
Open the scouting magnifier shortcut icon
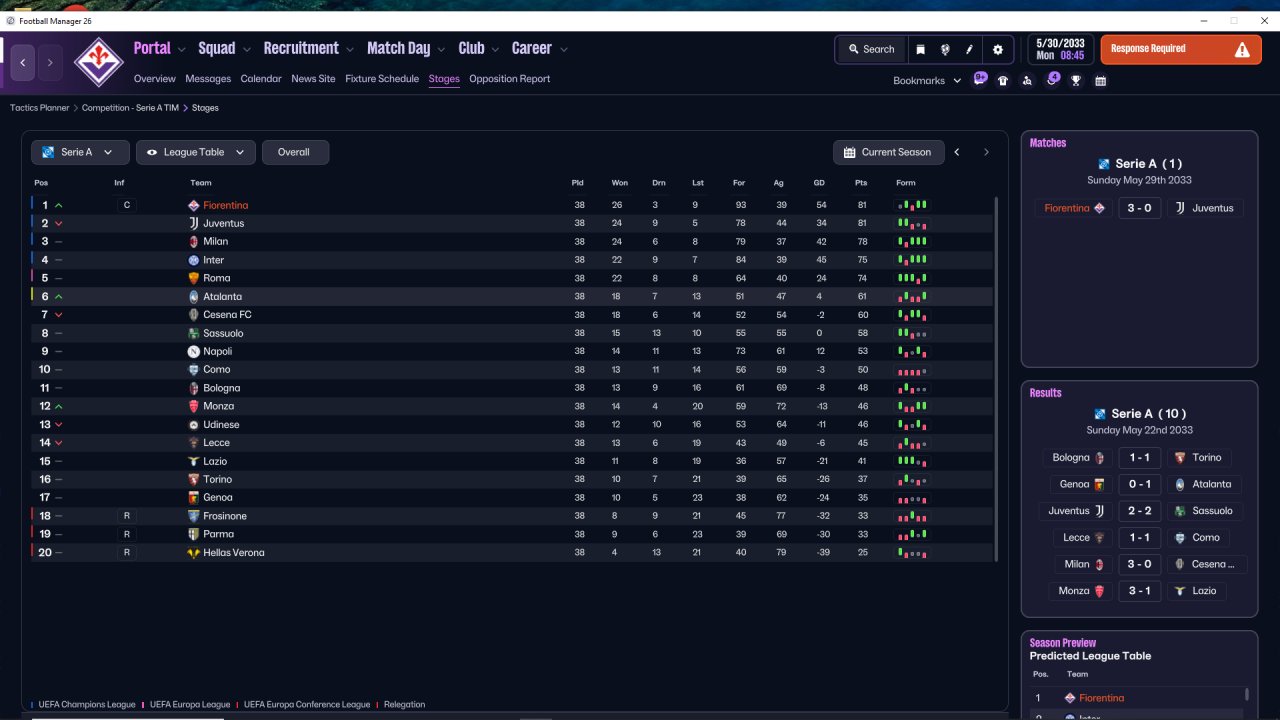[x=1027, y=81]
